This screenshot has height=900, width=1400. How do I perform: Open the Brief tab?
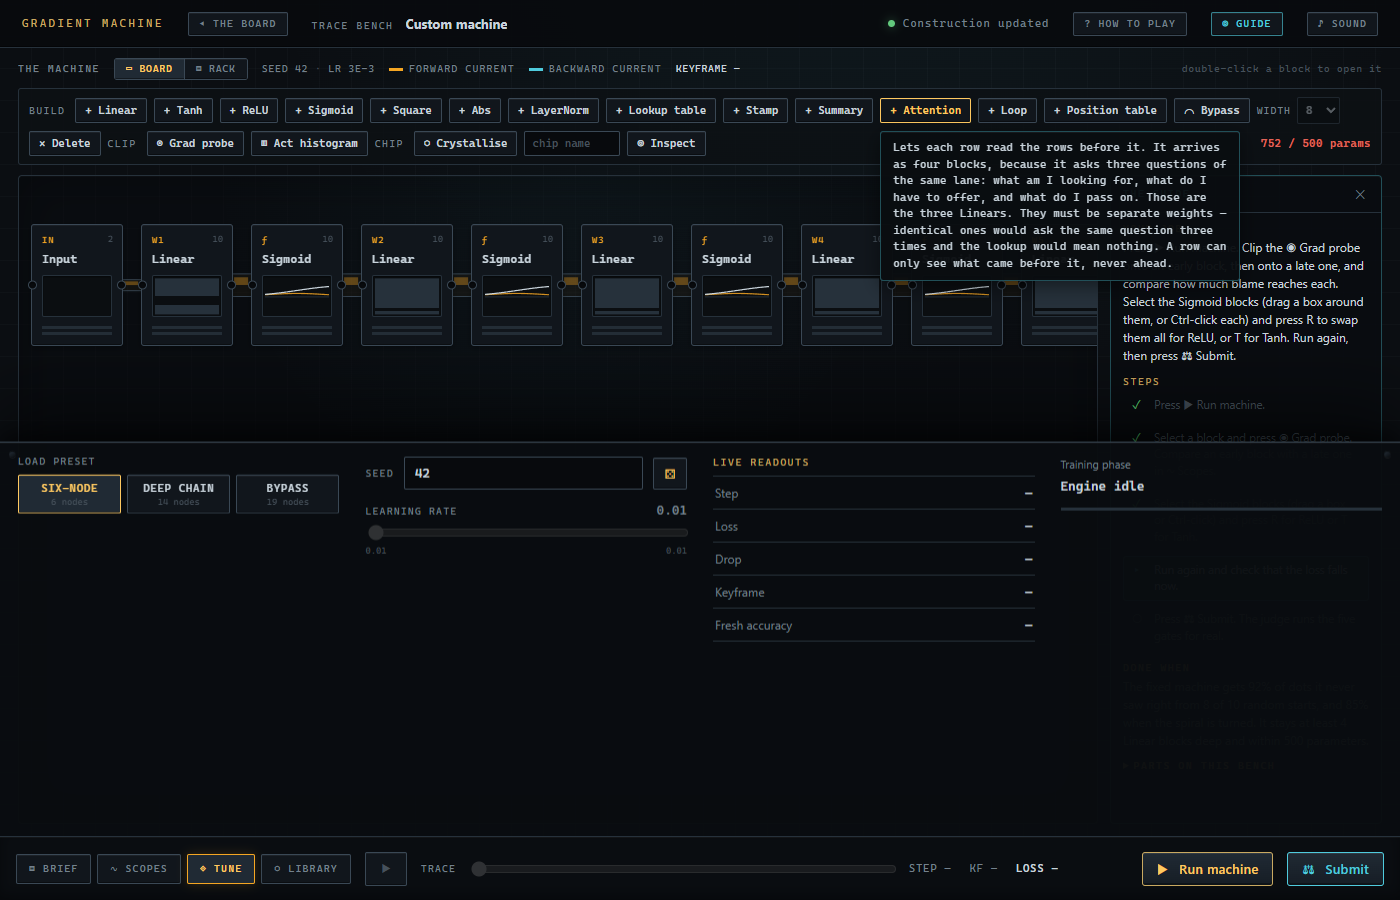click(54, 869)
